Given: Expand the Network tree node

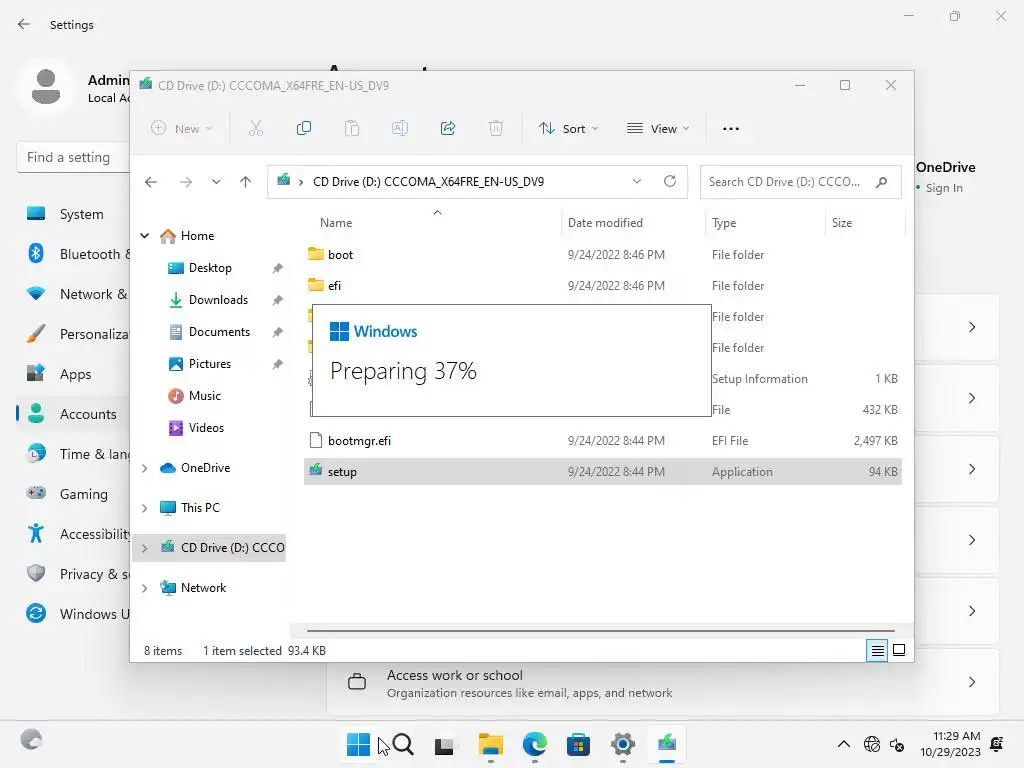Looking at the screenshot, I should tap(144, 588).
